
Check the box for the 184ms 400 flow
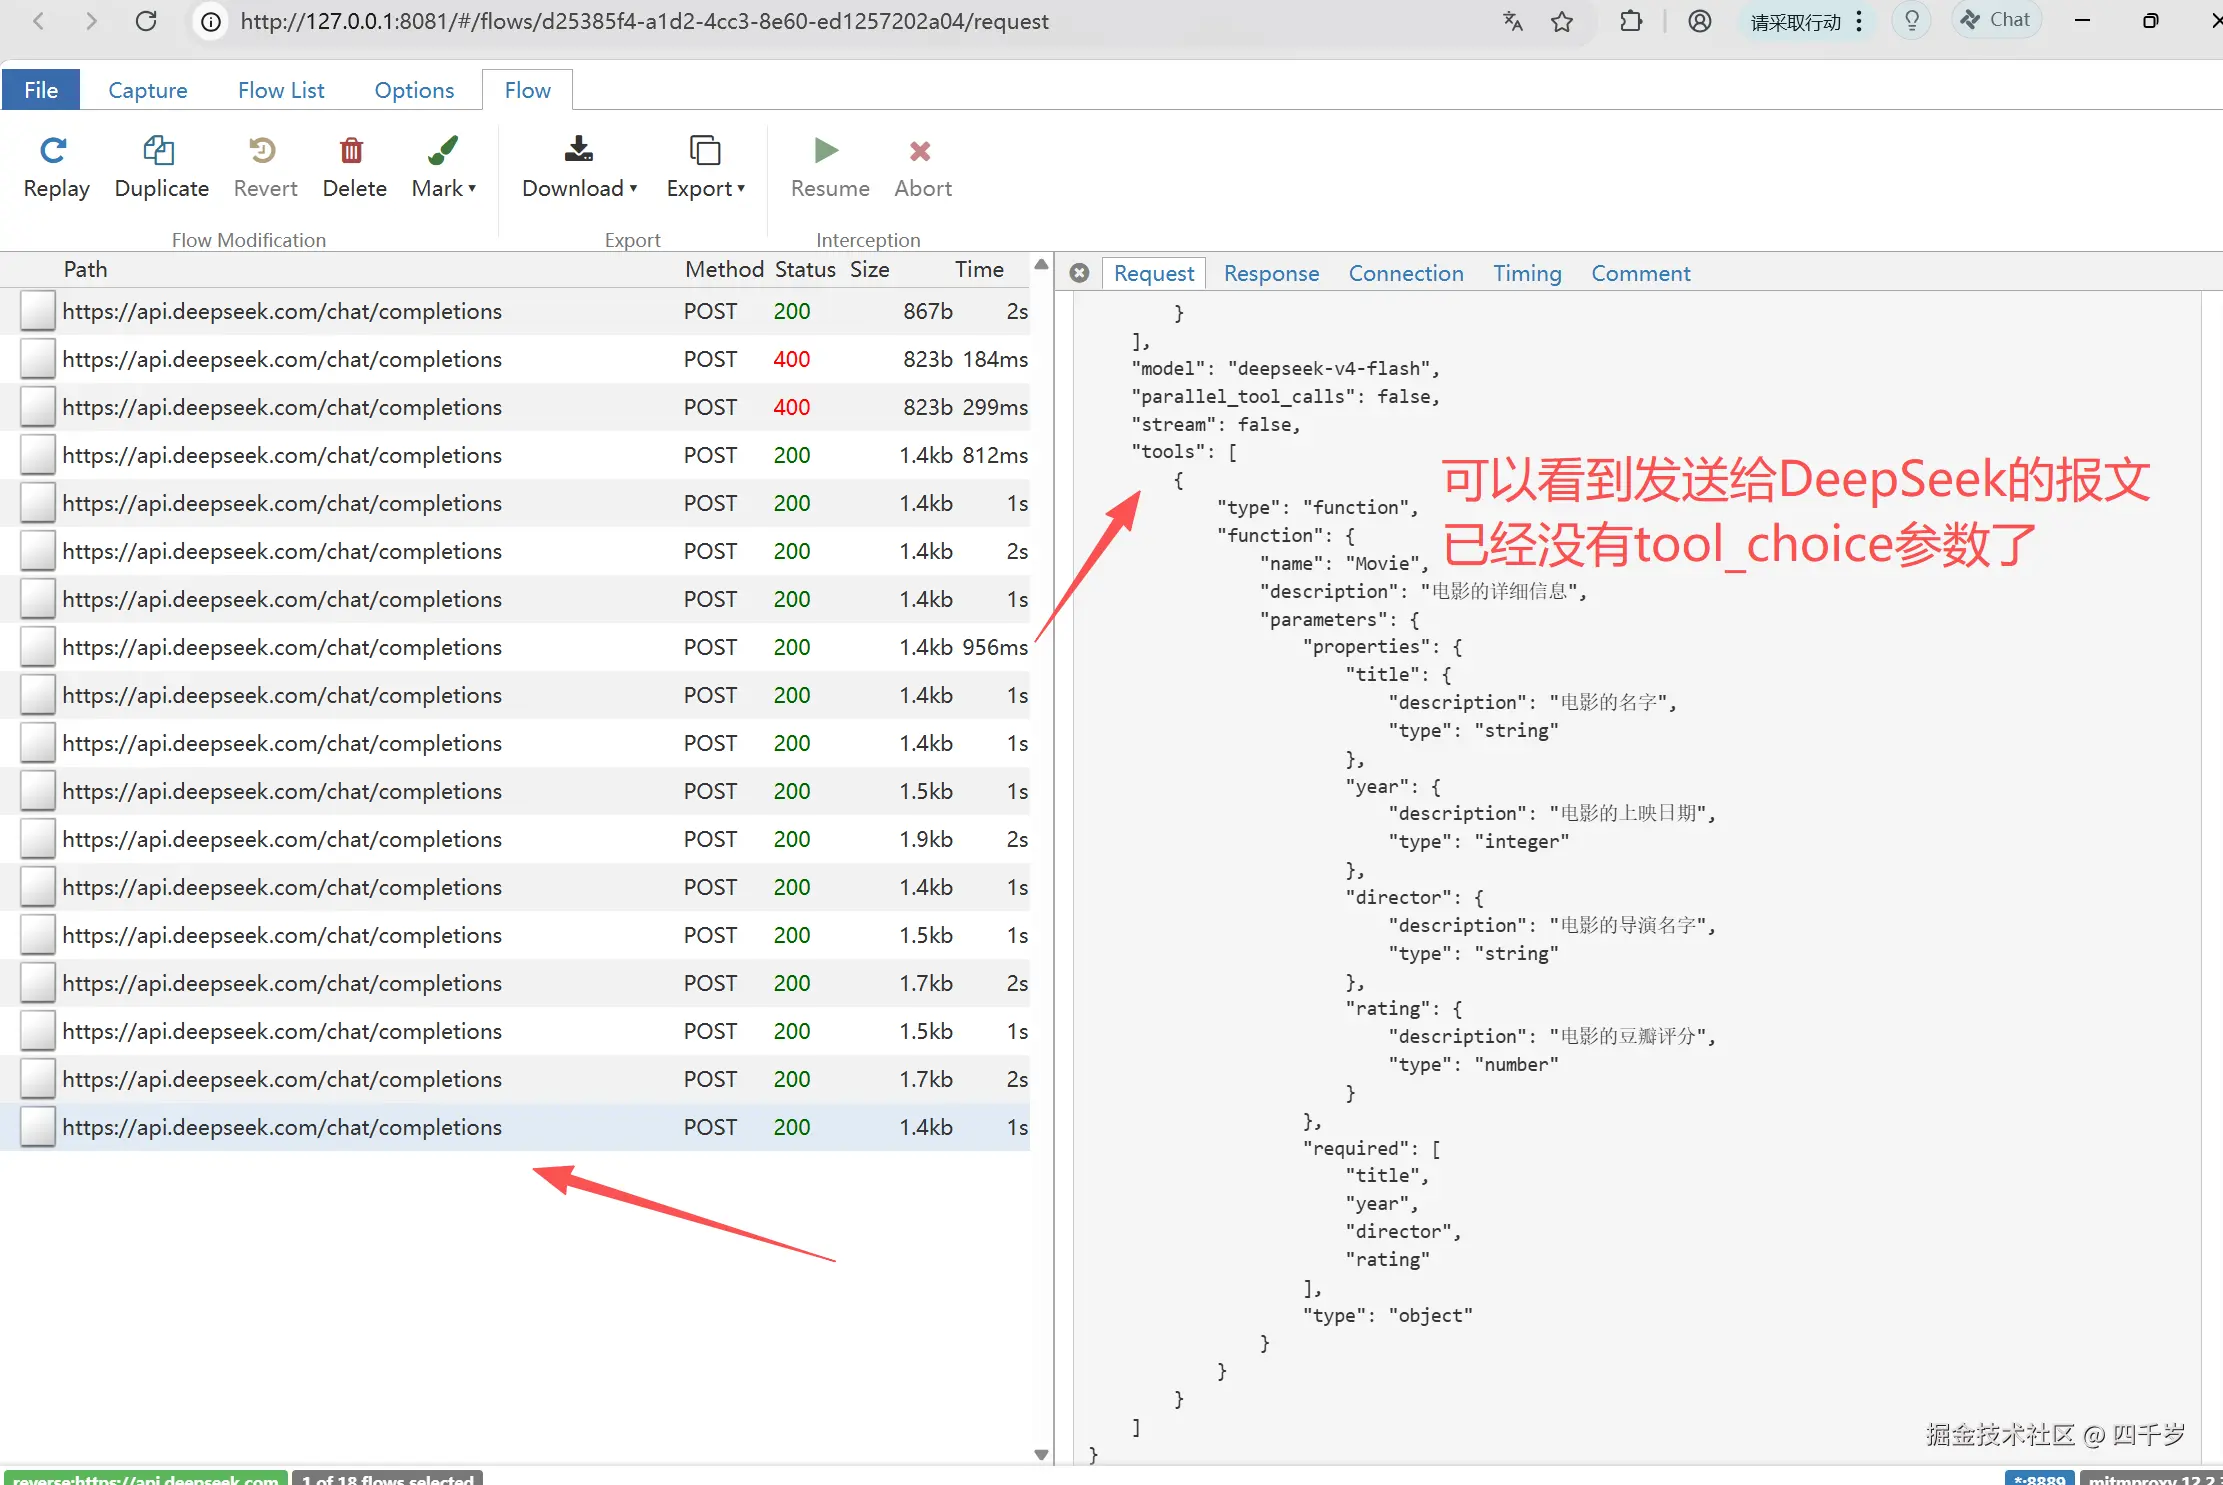click(38, 359)
